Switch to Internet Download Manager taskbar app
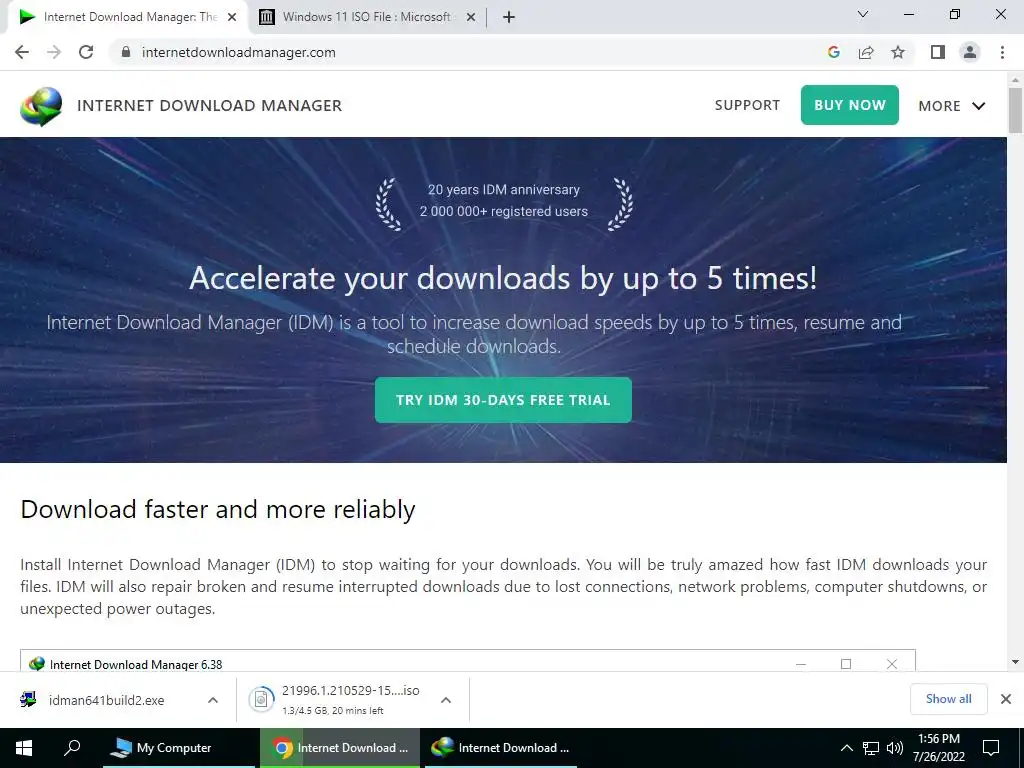 [502, 748]
